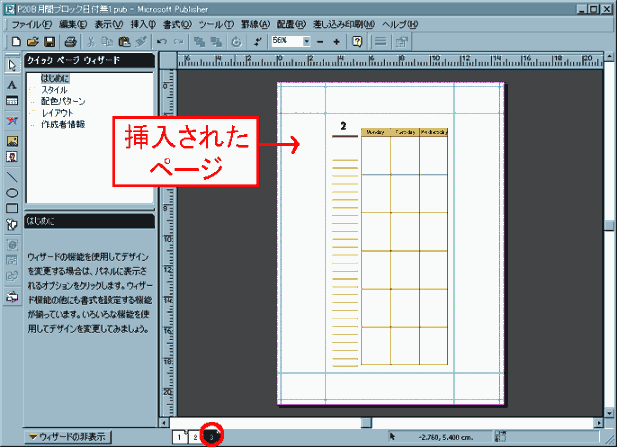The image size is (617, 447).
Task: Select スタイル in the wizard list
Action: tap(54, 90)
